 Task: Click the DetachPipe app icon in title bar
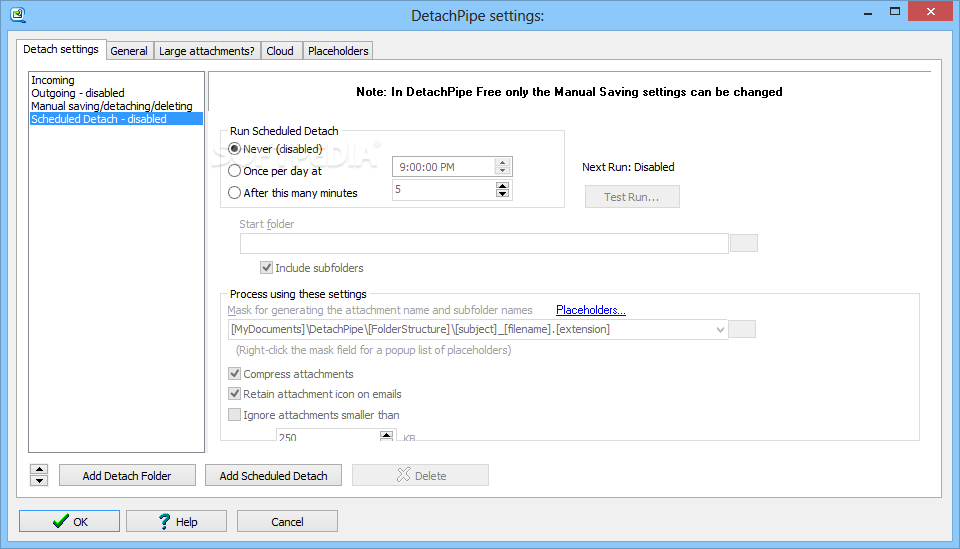point(18,15)
